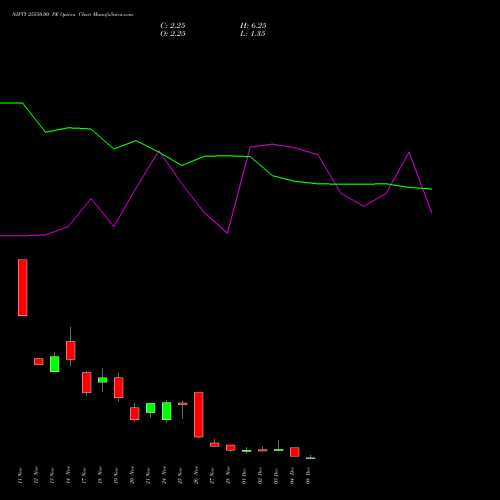Click the red candlestick for 04 Dec
The height and width of the screenshot is (500, 500).
click(295, 452)
